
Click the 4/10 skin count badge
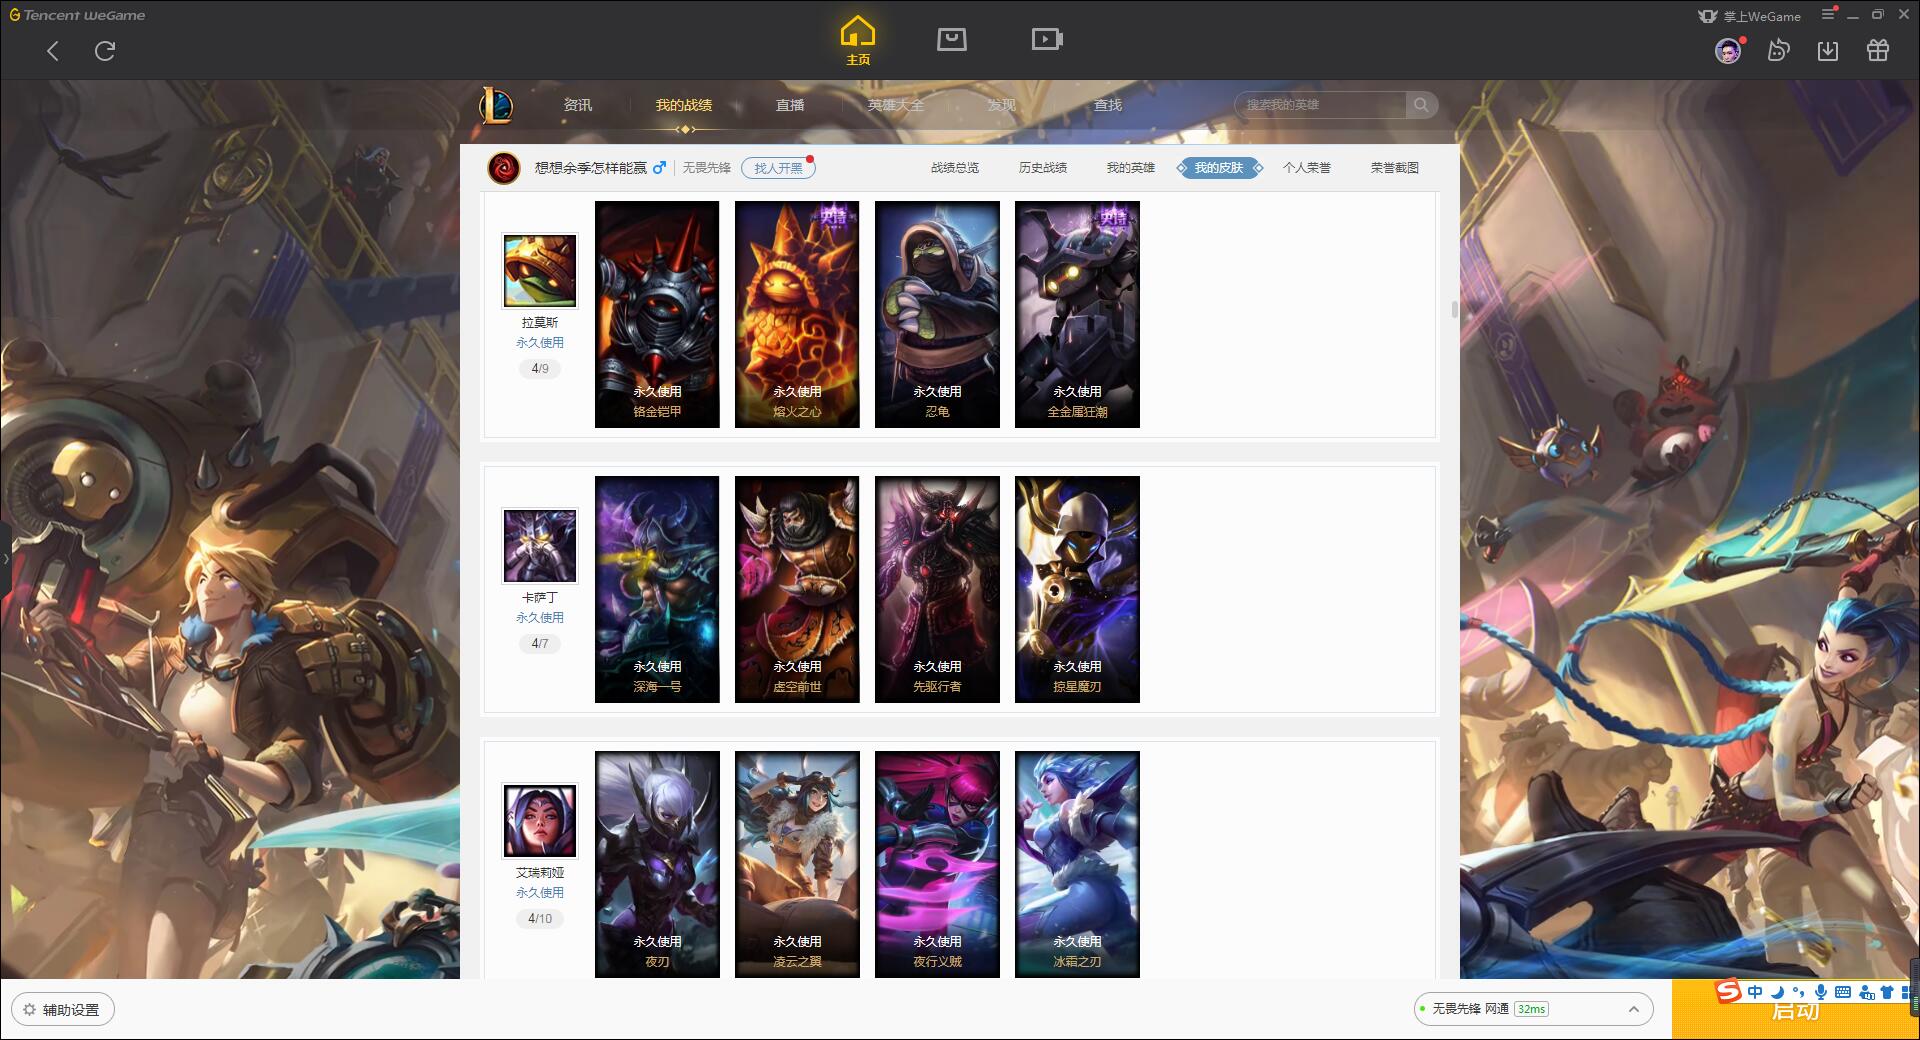[540, 919]
